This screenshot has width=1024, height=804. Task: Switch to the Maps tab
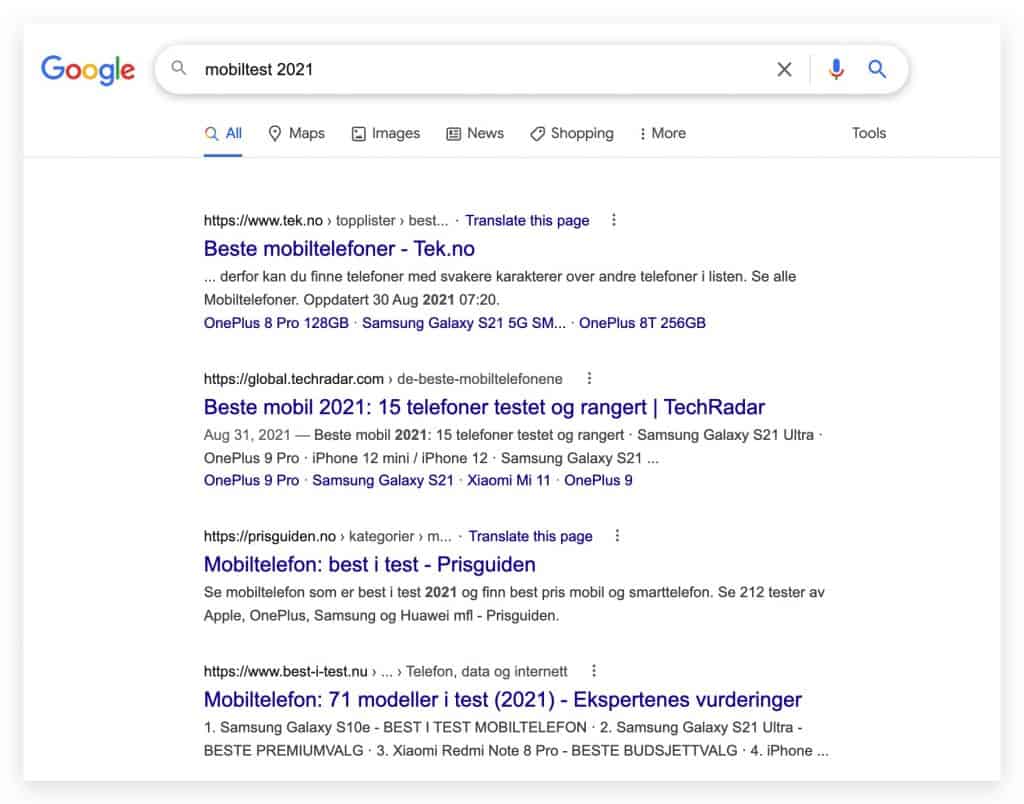tap(296, 133)
